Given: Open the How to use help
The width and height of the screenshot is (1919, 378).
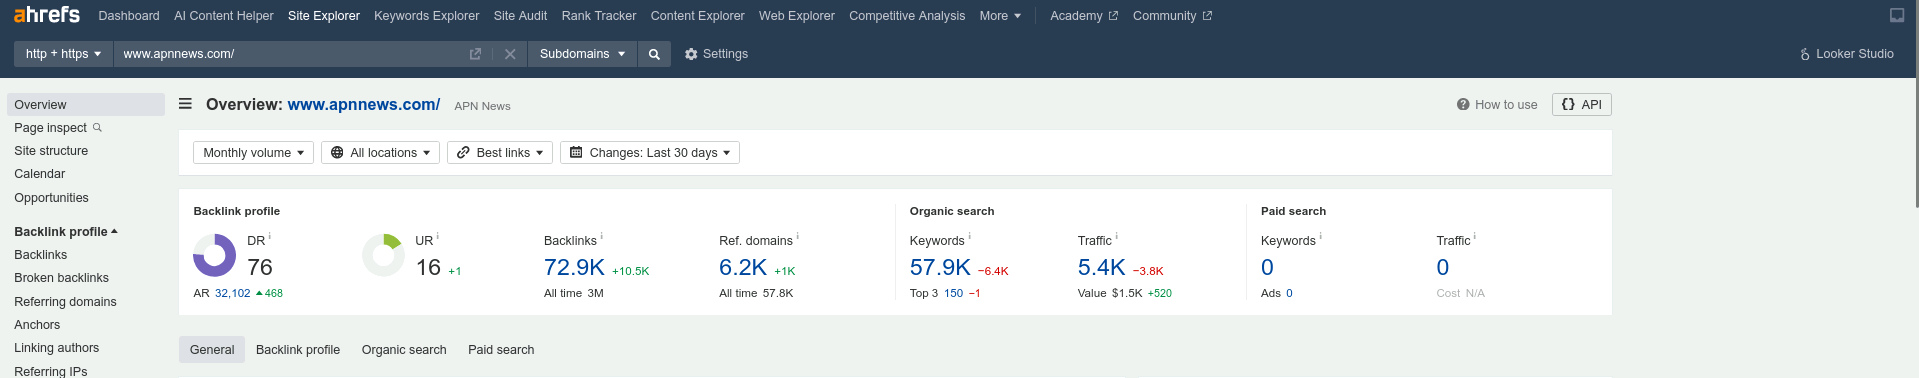Looking at the screenshot, I should 1497,105.
